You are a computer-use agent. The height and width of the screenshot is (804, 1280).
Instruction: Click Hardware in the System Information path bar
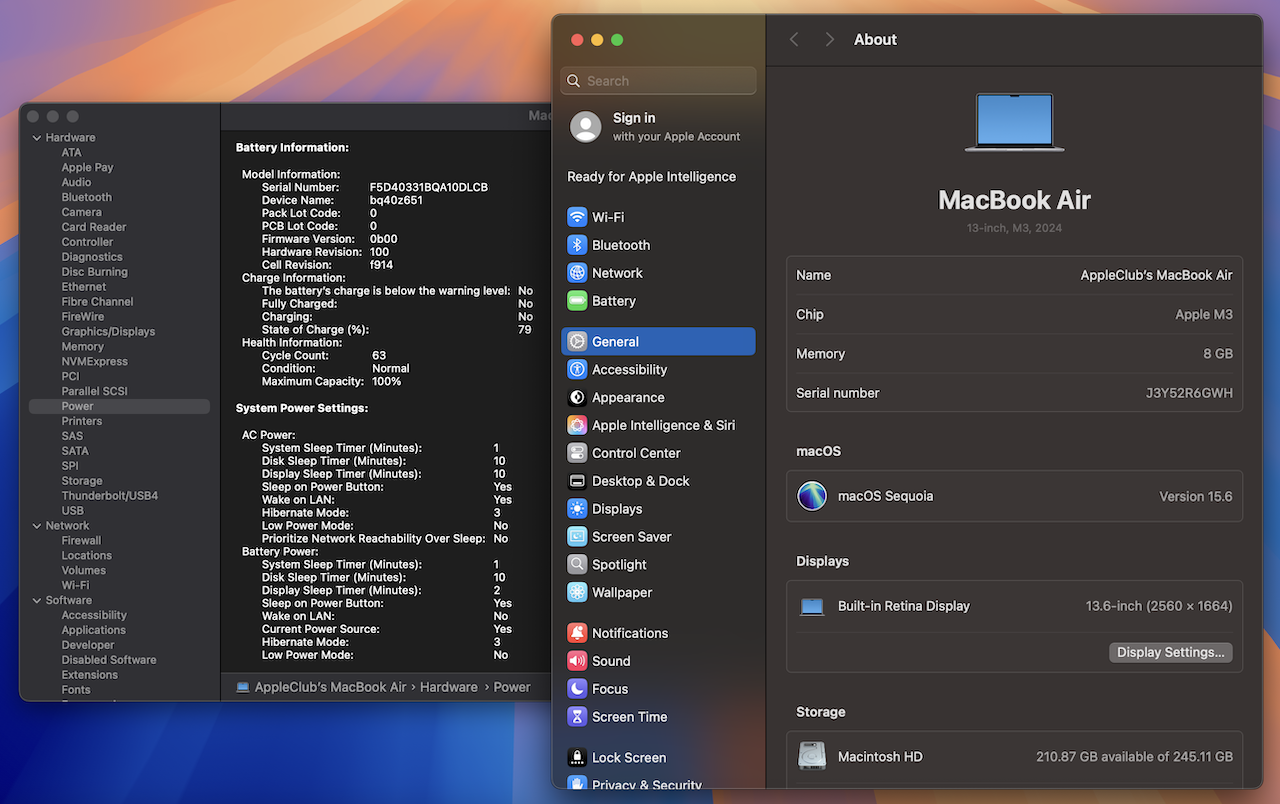coord(449,687)
